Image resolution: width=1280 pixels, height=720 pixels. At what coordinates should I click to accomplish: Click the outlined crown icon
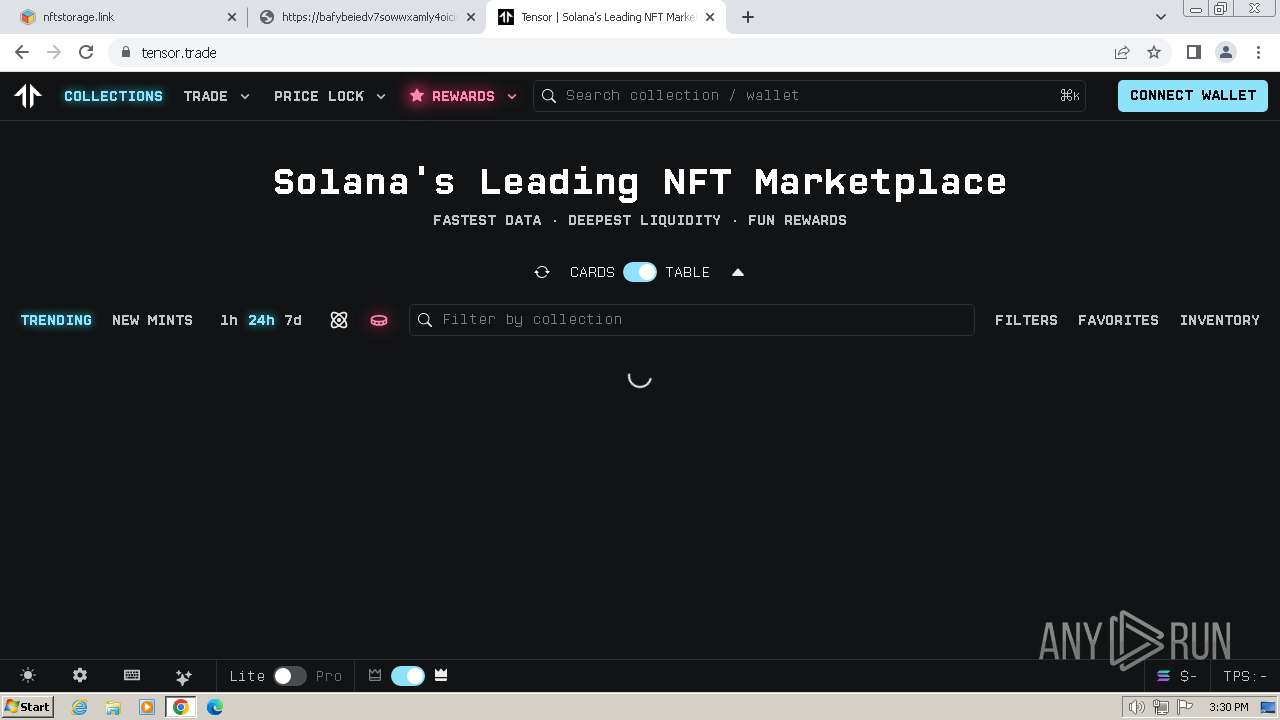375,676
